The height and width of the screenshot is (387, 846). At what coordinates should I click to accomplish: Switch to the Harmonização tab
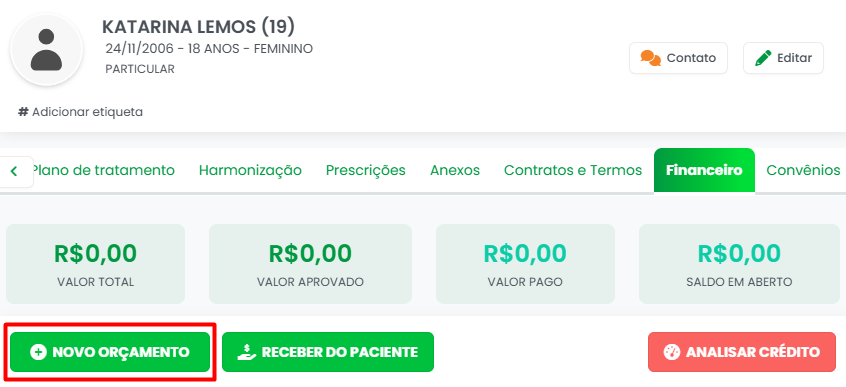coord(250,171)
